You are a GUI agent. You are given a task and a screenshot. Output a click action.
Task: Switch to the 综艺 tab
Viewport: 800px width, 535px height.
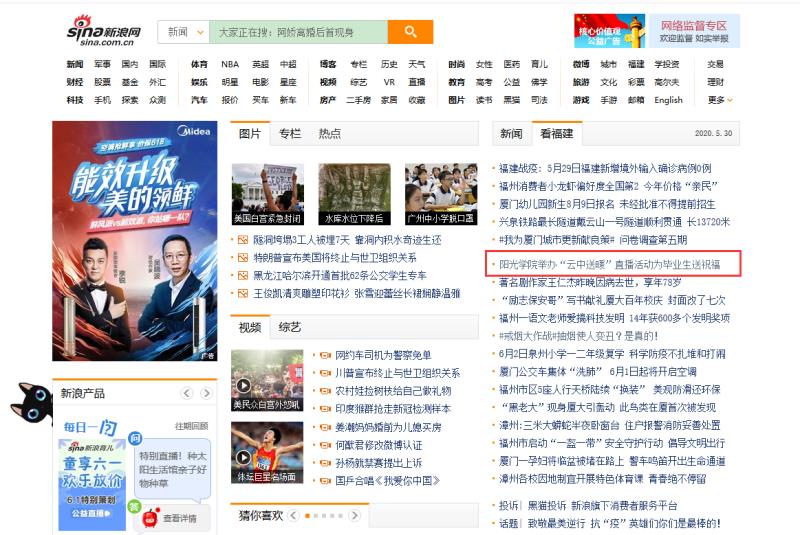pos(290,327)
